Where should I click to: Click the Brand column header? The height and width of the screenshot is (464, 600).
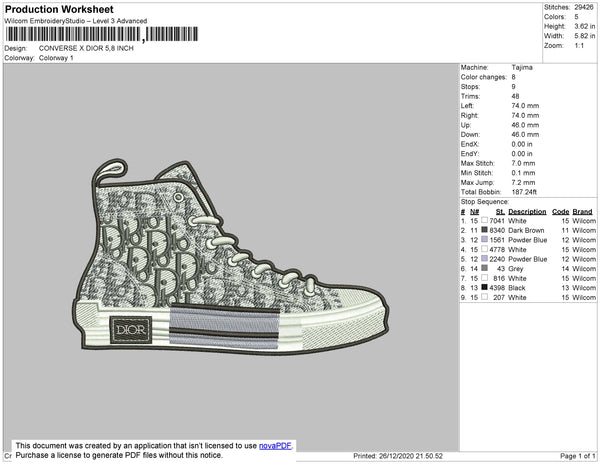pos(582,212)
